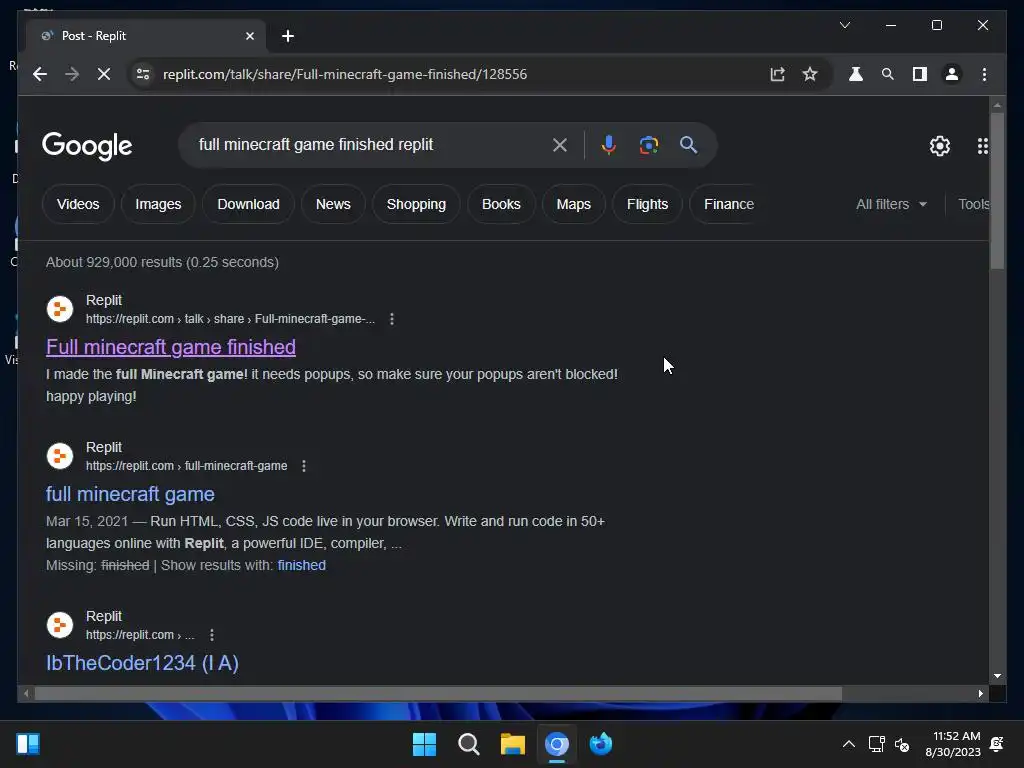The height and width of the screenshot is (768, 1024).
Task: Open Chrome Labs flask icon
Action: 856,74
